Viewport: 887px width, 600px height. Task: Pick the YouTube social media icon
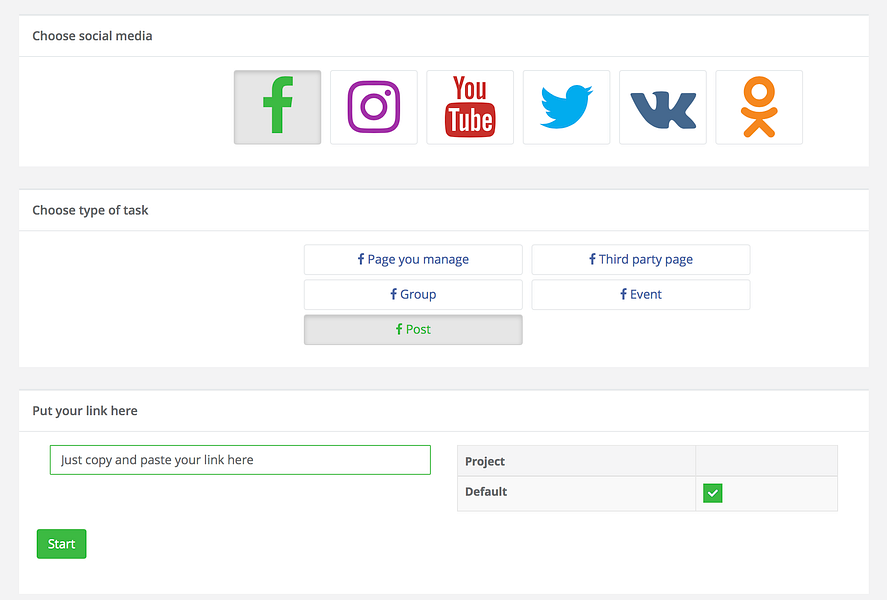470,107
